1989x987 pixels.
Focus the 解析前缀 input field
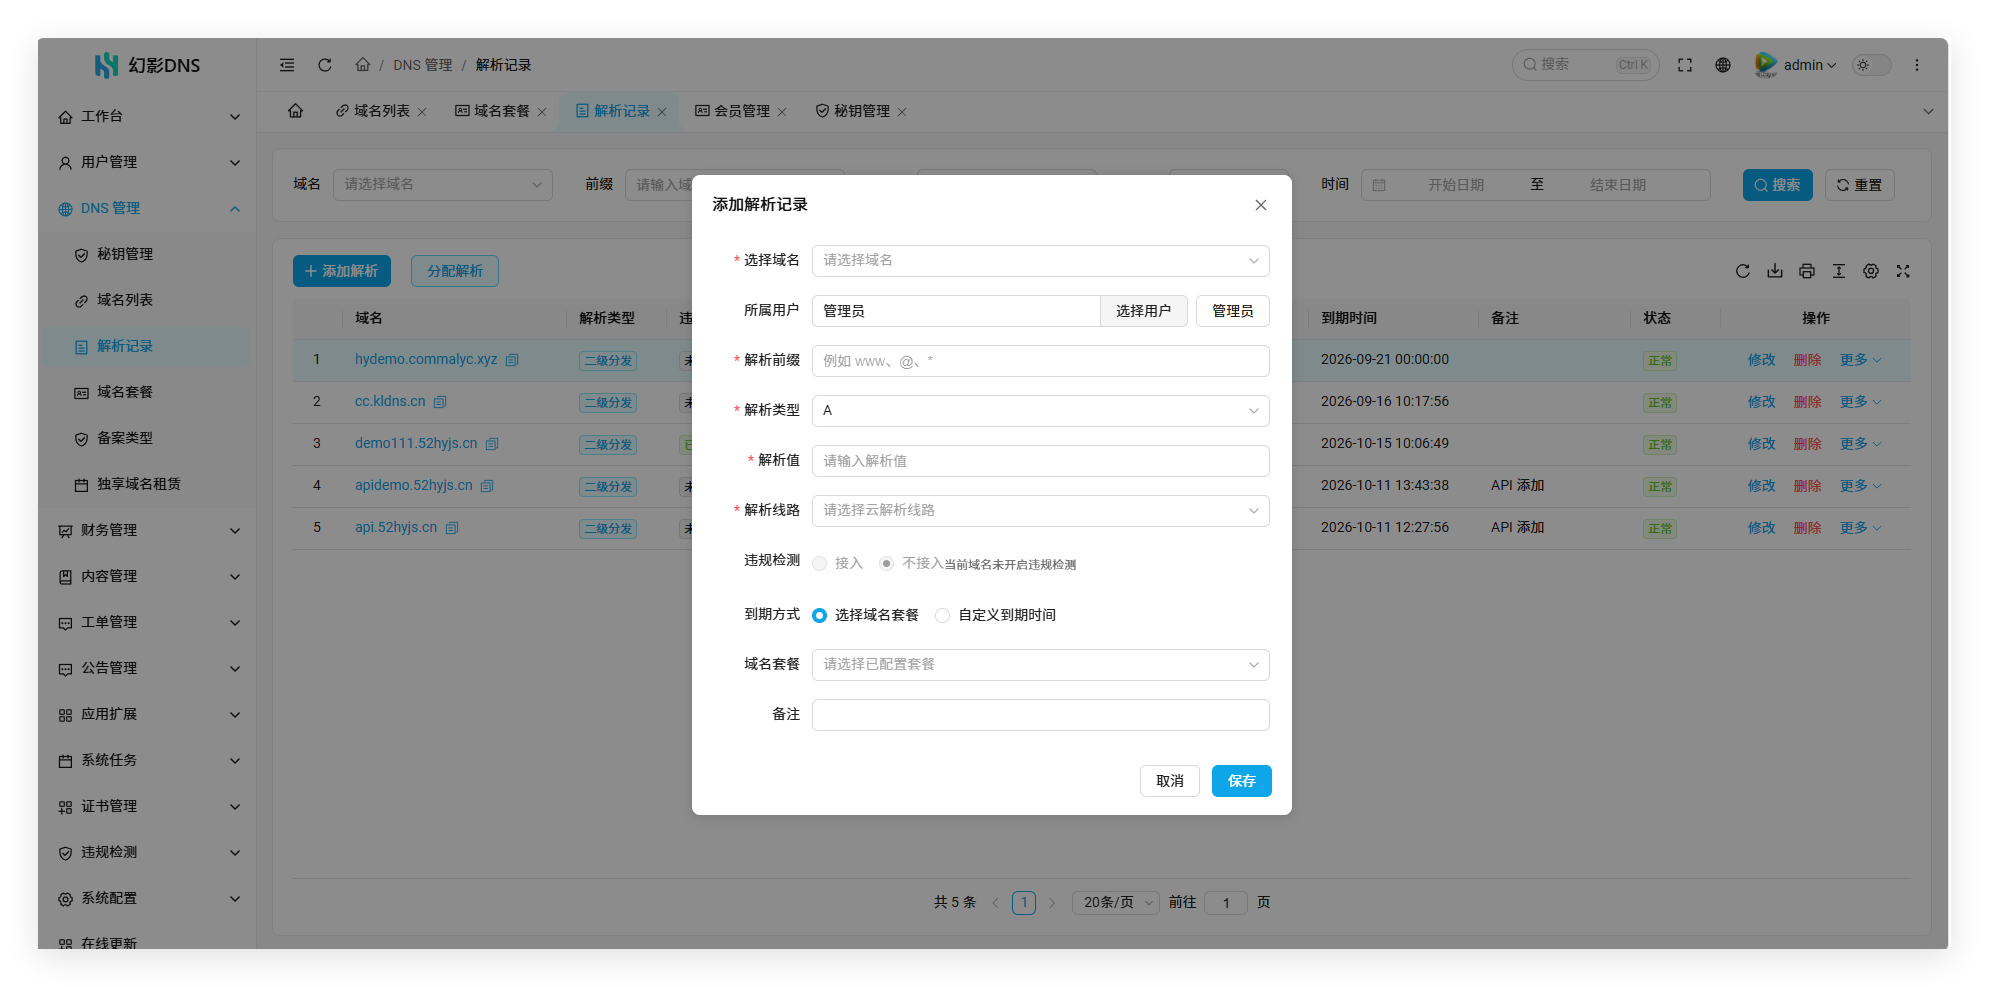click(1041, 361)
